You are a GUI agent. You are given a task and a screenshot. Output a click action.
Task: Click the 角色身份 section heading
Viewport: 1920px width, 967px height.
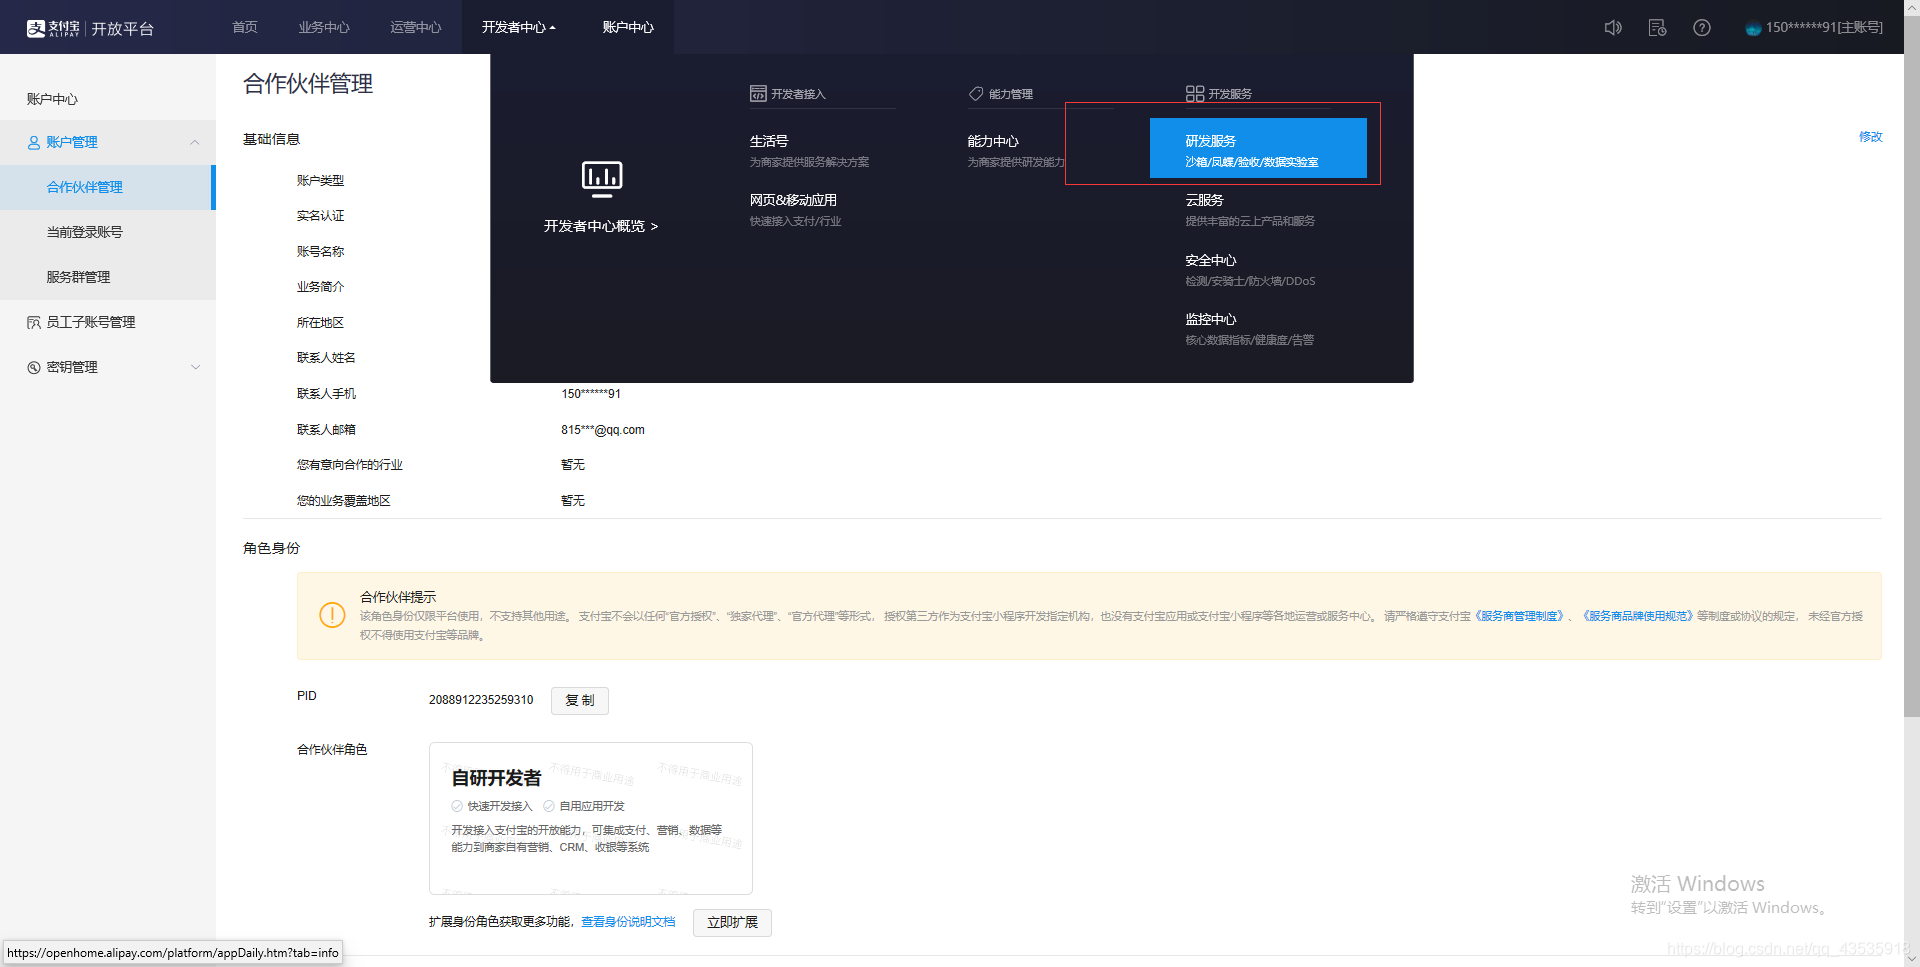(271, 548)
